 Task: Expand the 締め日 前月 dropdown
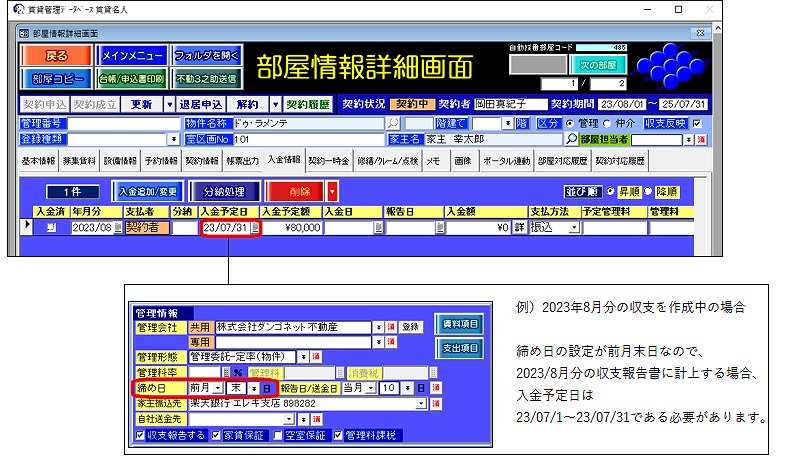pyautogui.click(x=217, y=388)
